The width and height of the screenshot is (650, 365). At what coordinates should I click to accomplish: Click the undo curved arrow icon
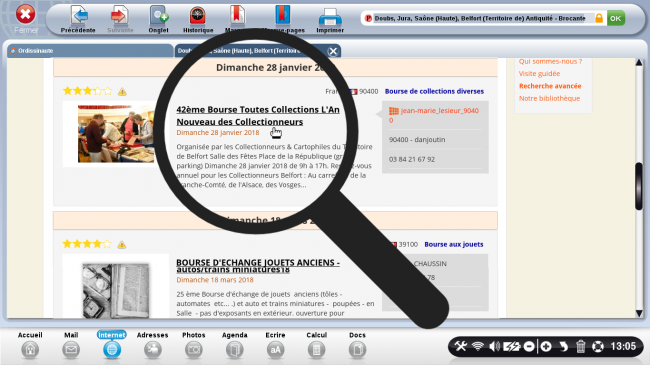tap(563, 346)
